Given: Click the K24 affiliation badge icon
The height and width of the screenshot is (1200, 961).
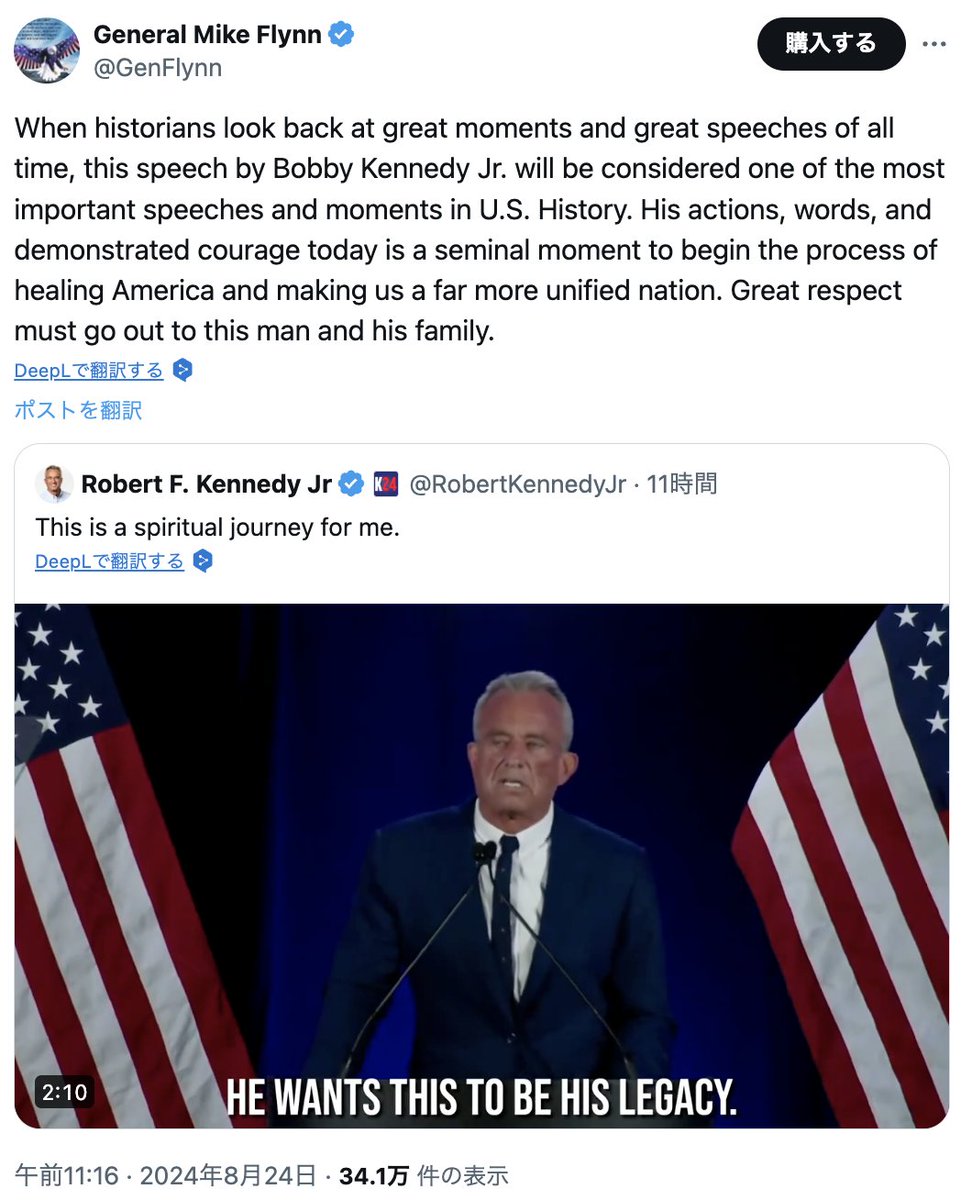Looking at the screenshot, I should click(x=386, y=485).
